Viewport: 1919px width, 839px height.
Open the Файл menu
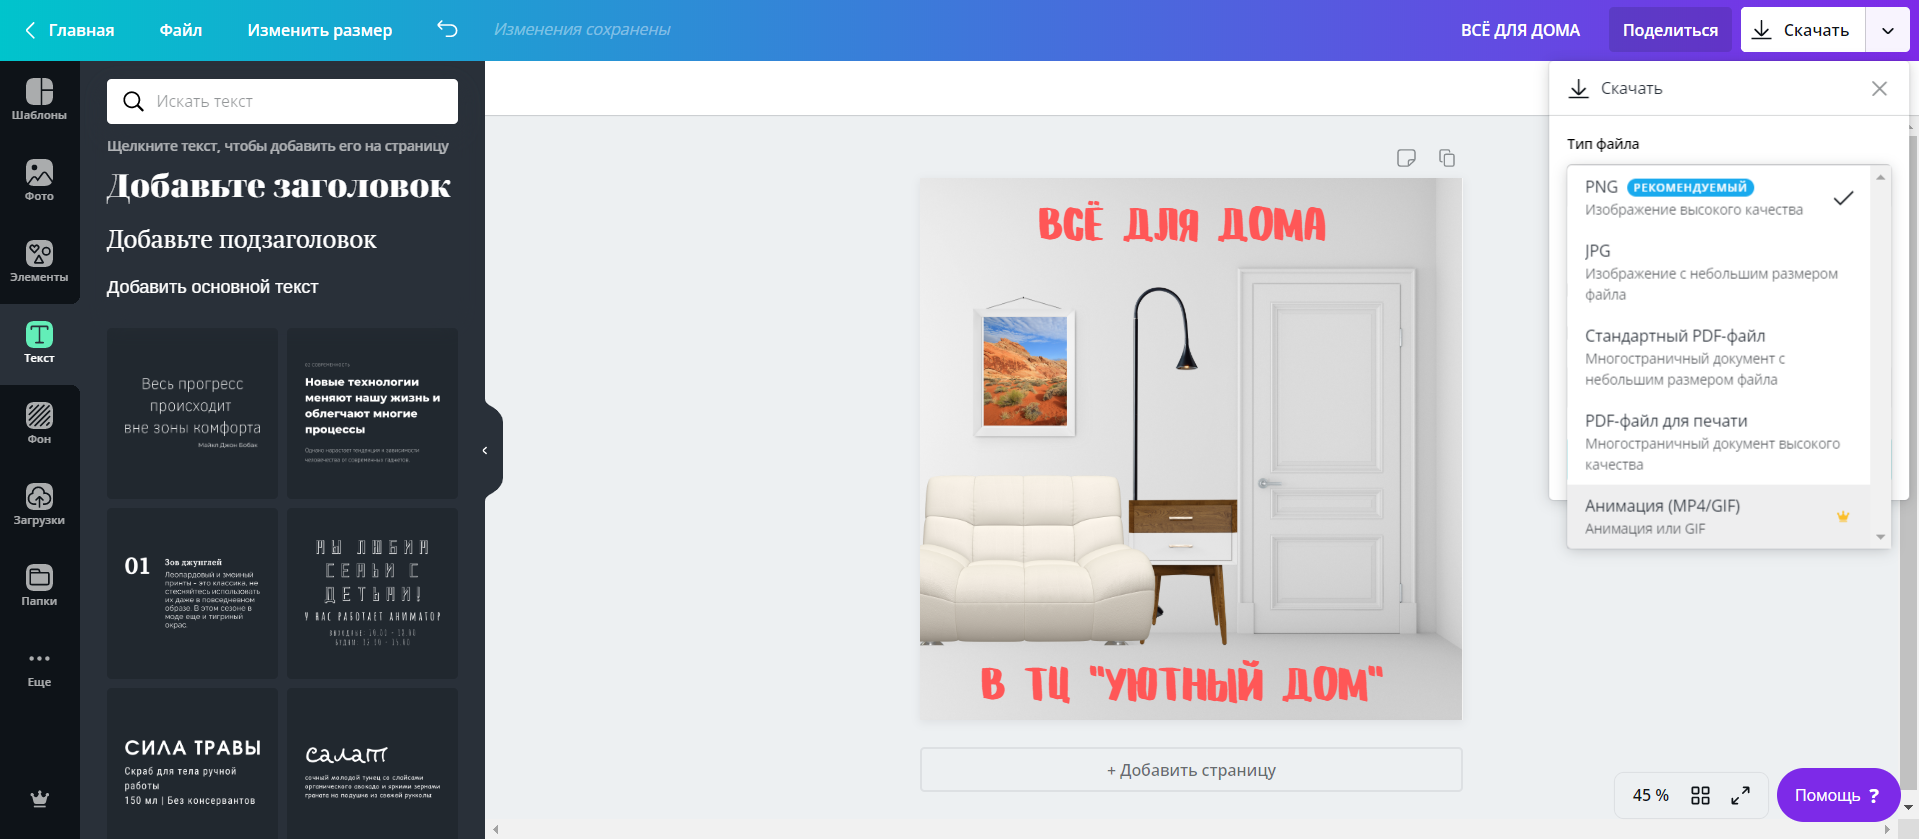tap(181, 30)
